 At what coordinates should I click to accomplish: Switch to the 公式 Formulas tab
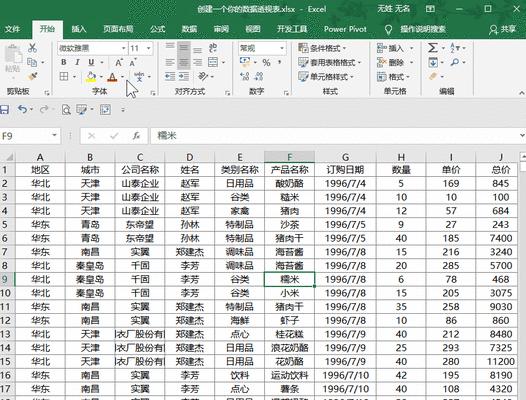coord(157,29)
